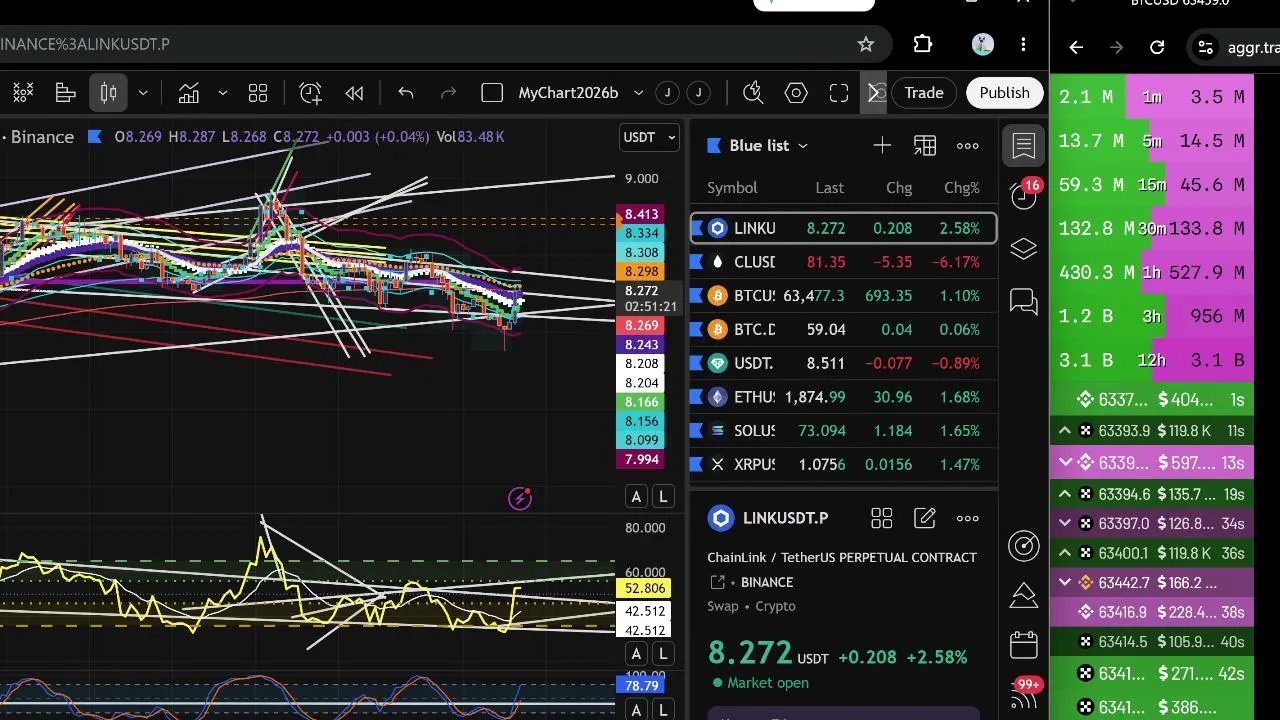Add a symbol with the plus icon
Screen dimensions: 1280x720
882,146
